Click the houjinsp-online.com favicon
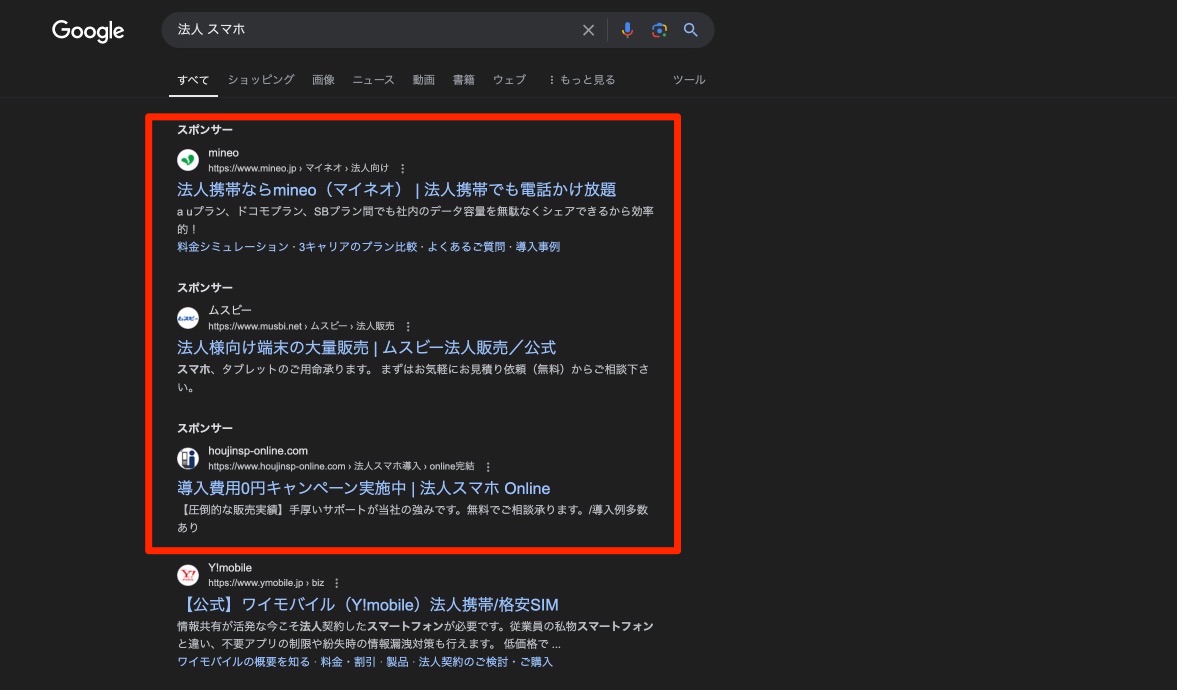Viewport: 1177px width, 690px height. 188,458
